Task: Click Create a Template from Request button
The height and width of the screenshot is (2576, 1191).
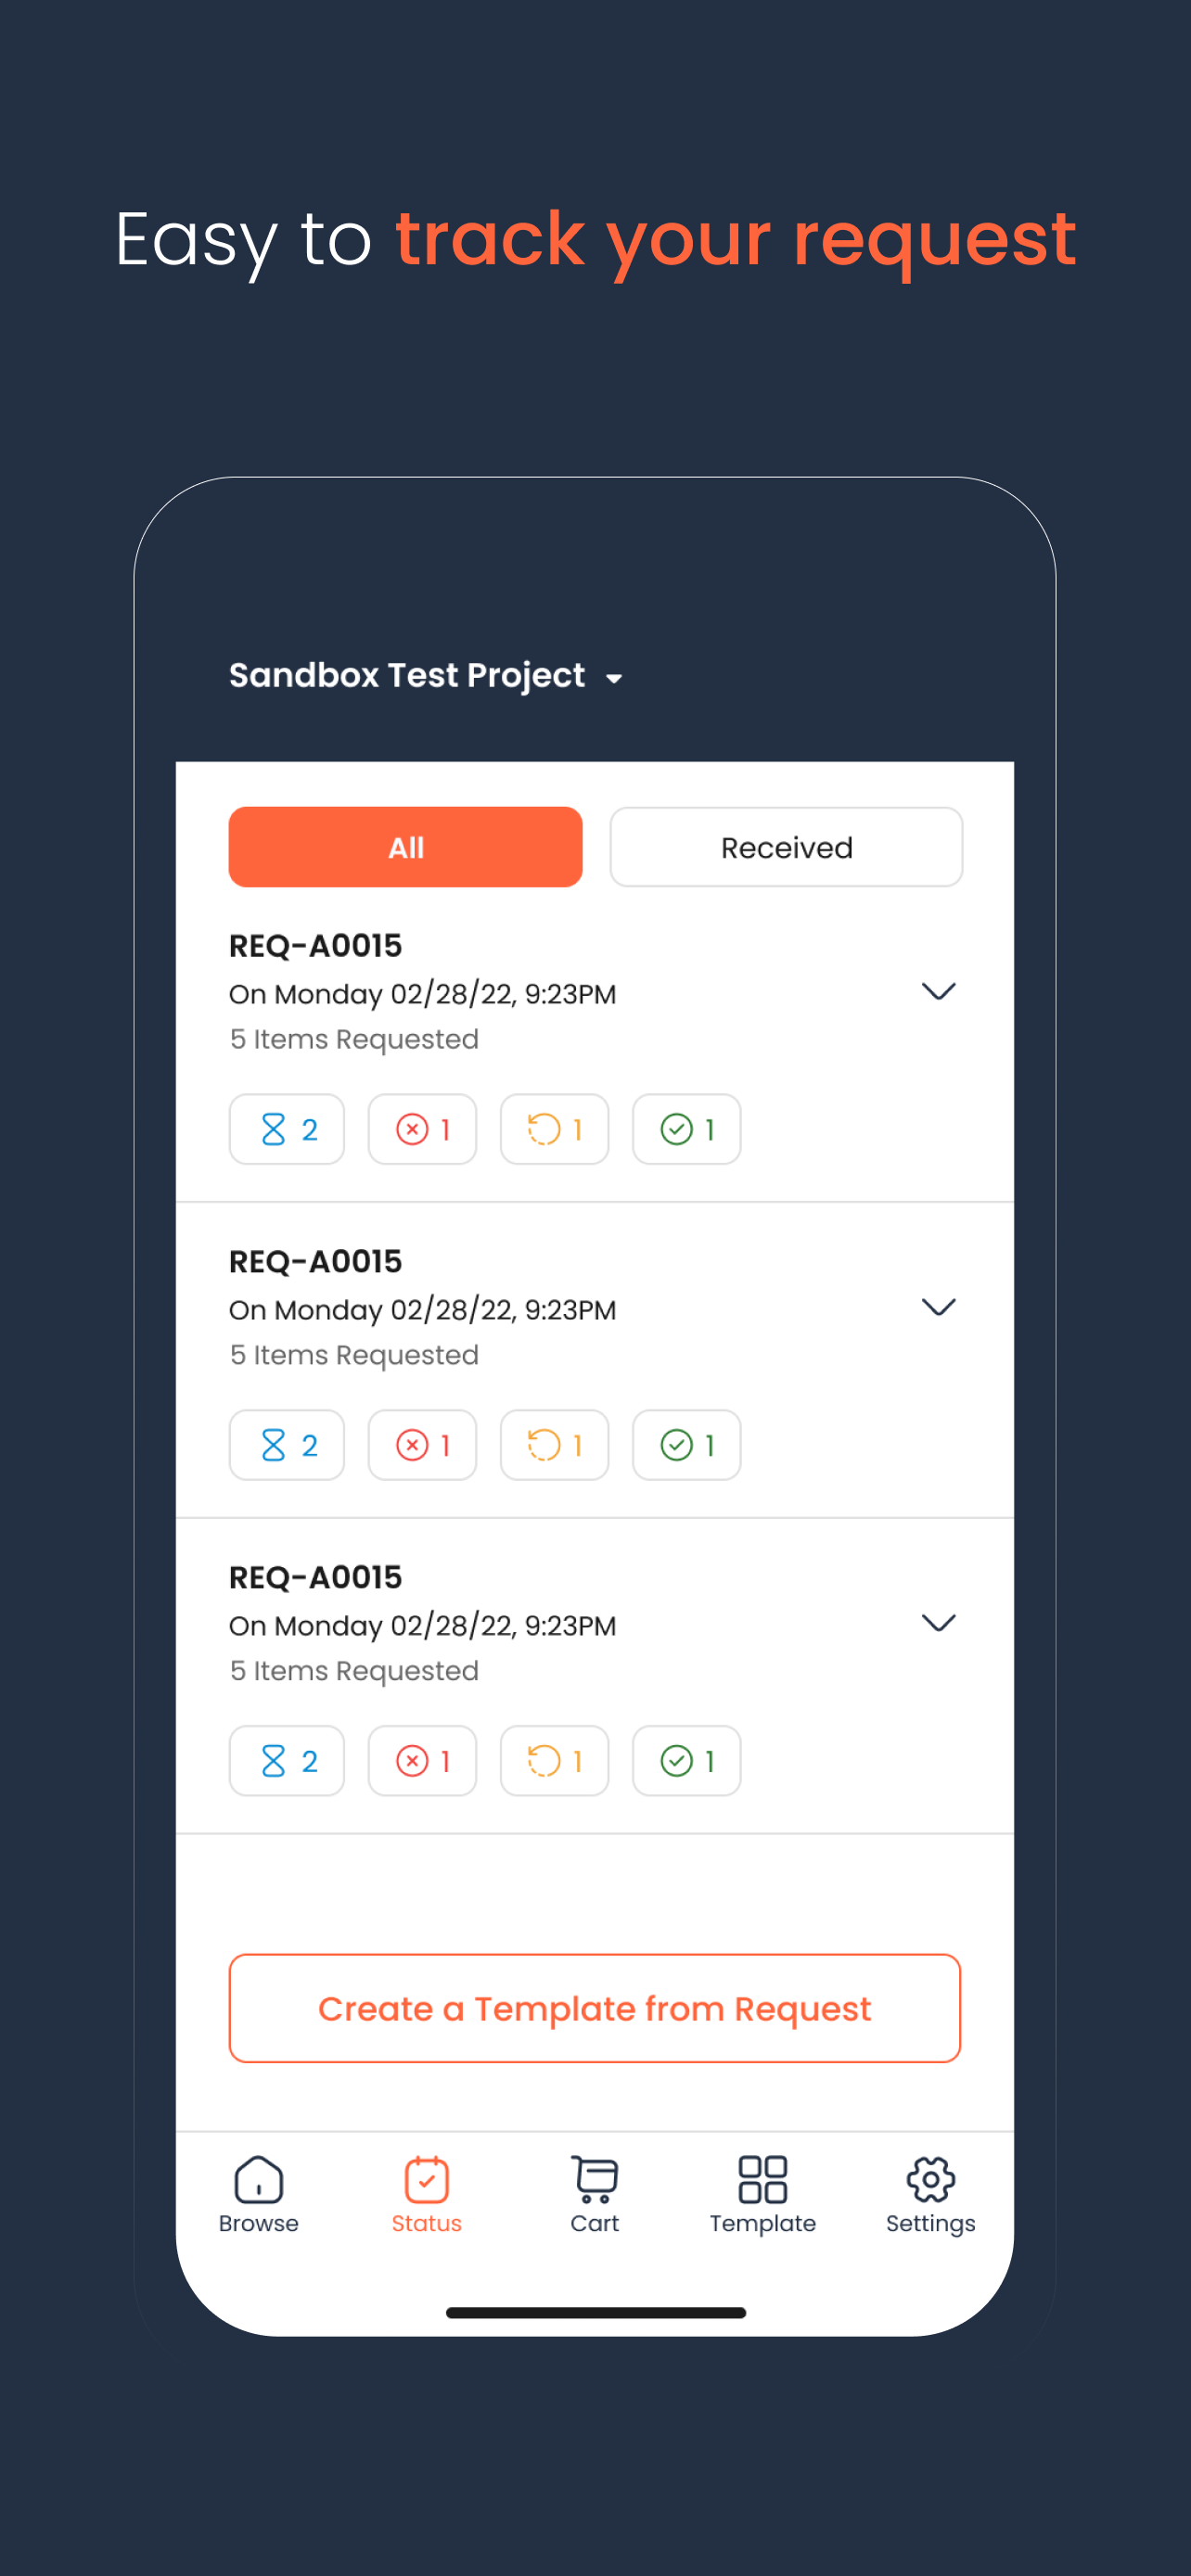Action: coord(595,2008)
